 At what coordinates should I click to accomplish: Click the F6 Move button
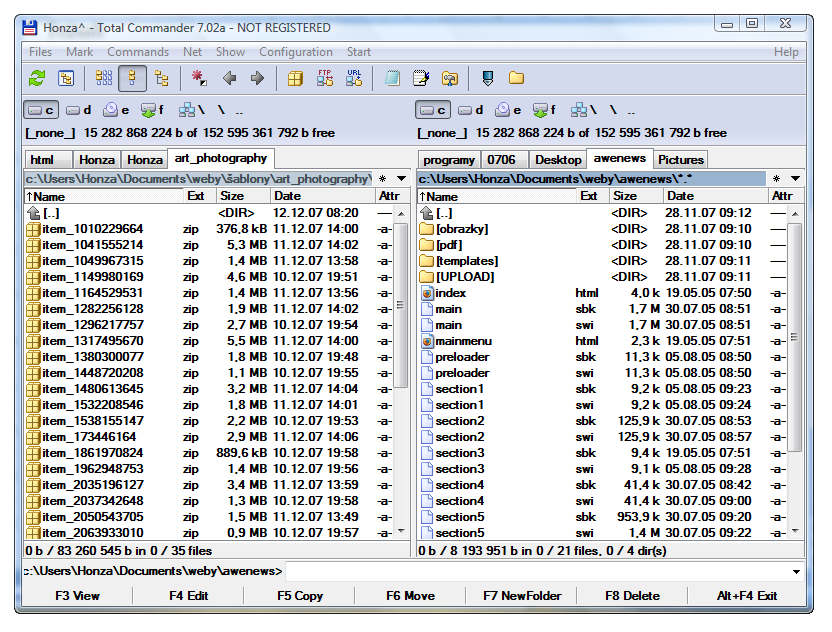tap(411, 596)
